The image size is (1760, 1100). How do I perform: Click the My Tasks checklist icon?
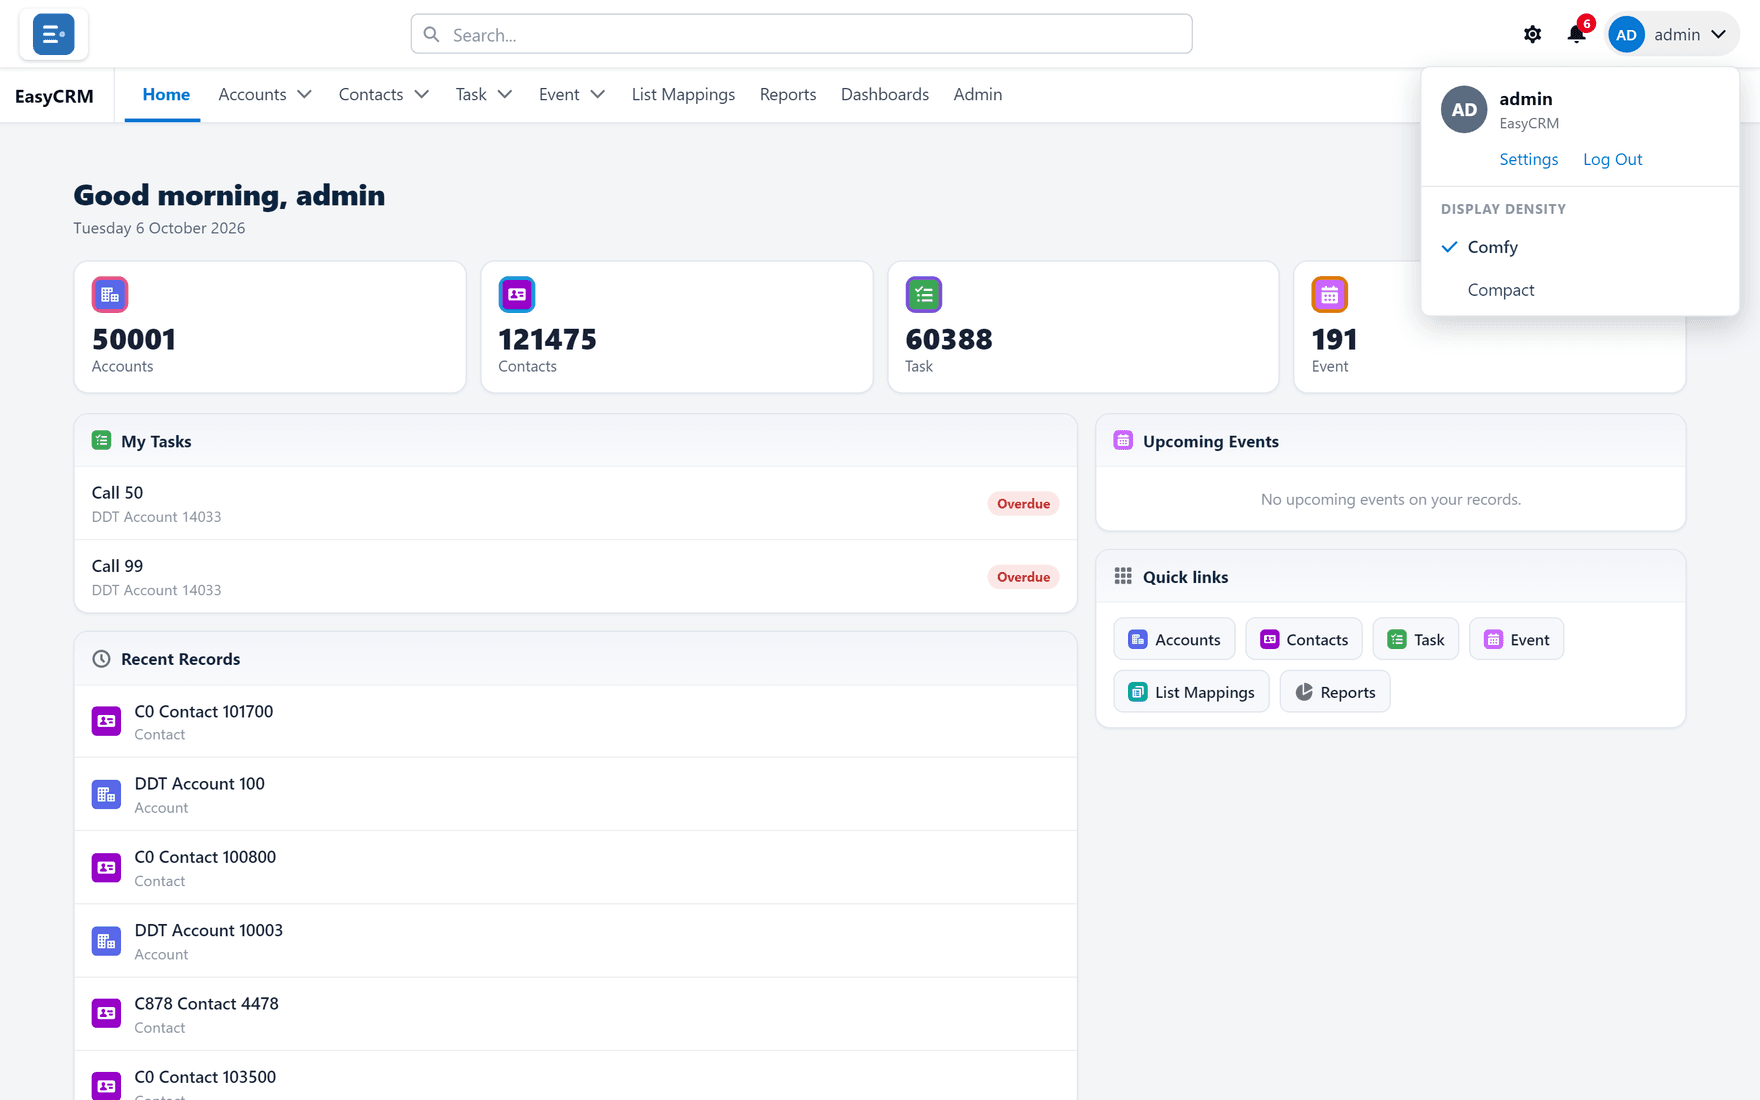(101, 441)
